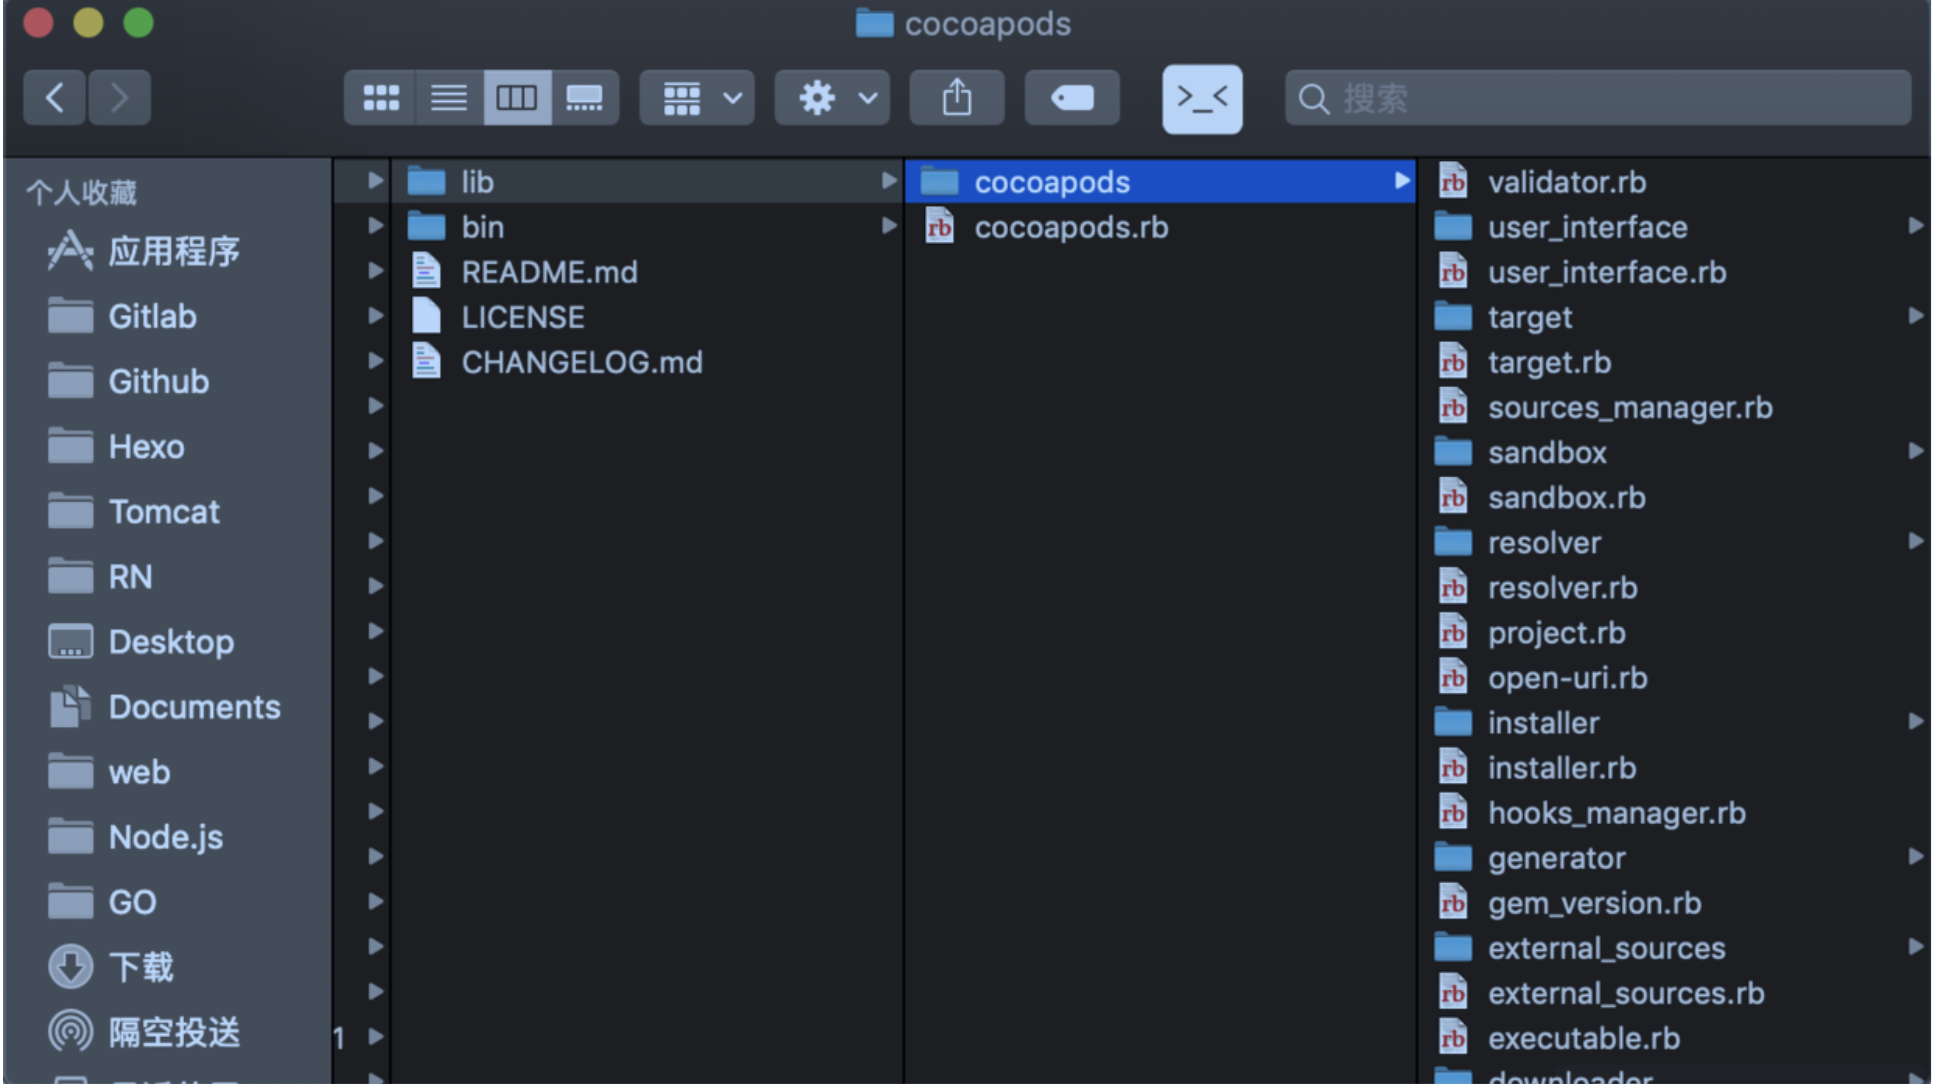Go back to previous folder
This screenshot has height=1084, width=1940.
pos(55,98)
